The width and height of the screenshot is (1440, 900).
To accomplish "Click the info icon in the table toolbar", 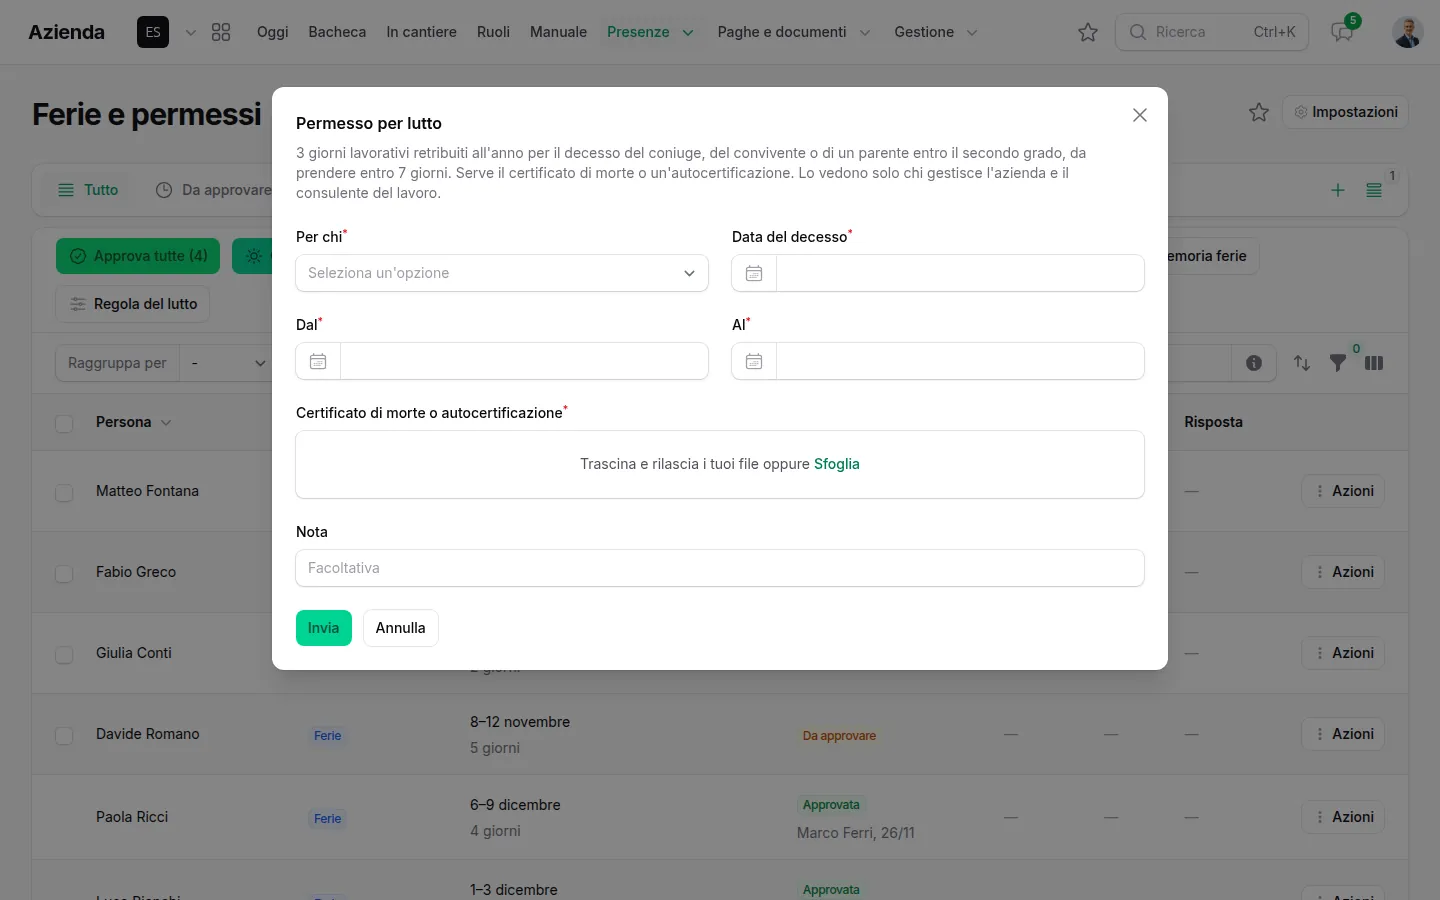I will coord(1254,363).
